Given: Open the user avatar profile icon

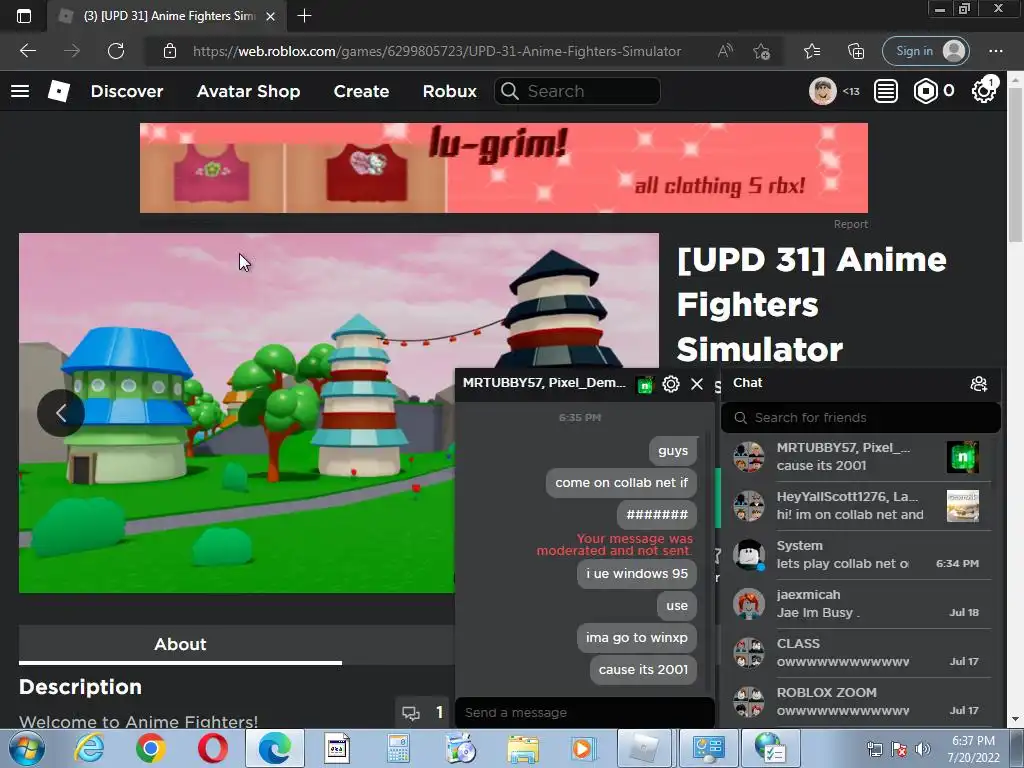Looking at the screenshot, I should (822, 91).
